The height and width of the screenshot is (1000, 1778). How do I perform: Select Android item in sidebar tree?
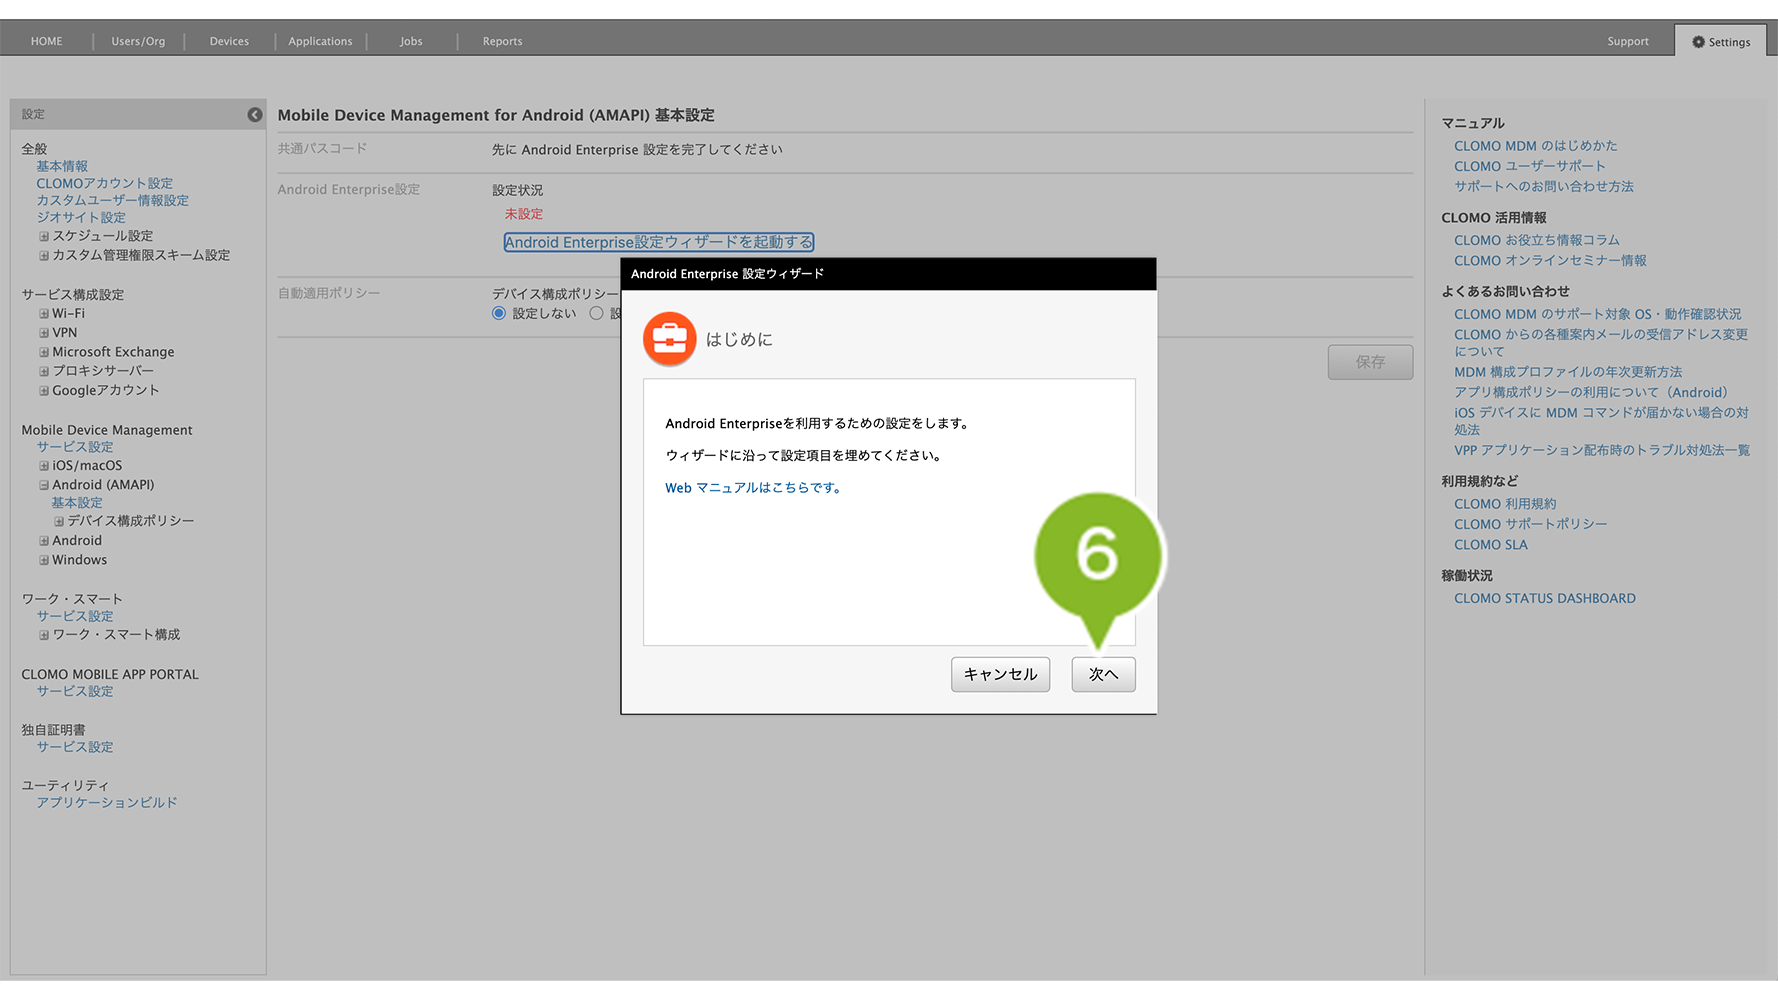[x=77, y=541]
